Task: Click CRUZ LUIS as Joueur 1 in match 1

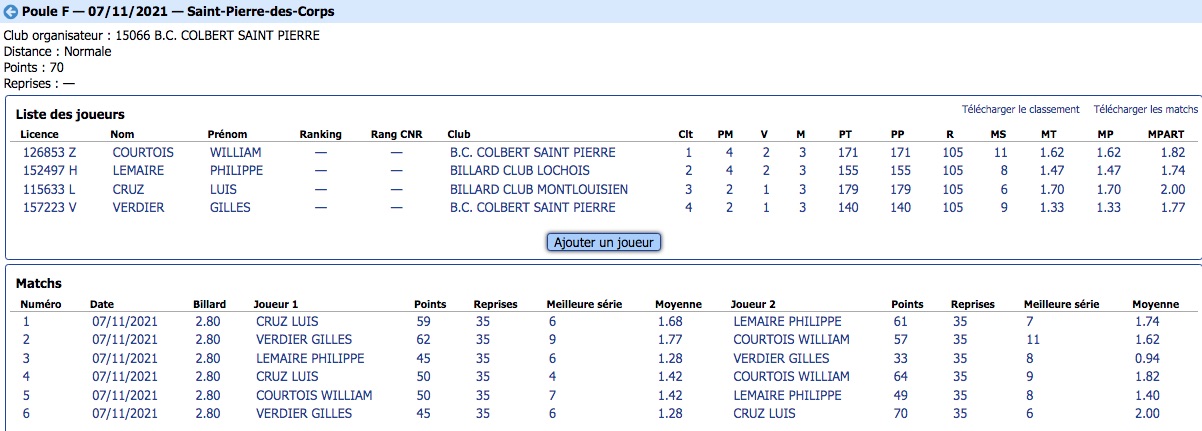Action: 287,322
